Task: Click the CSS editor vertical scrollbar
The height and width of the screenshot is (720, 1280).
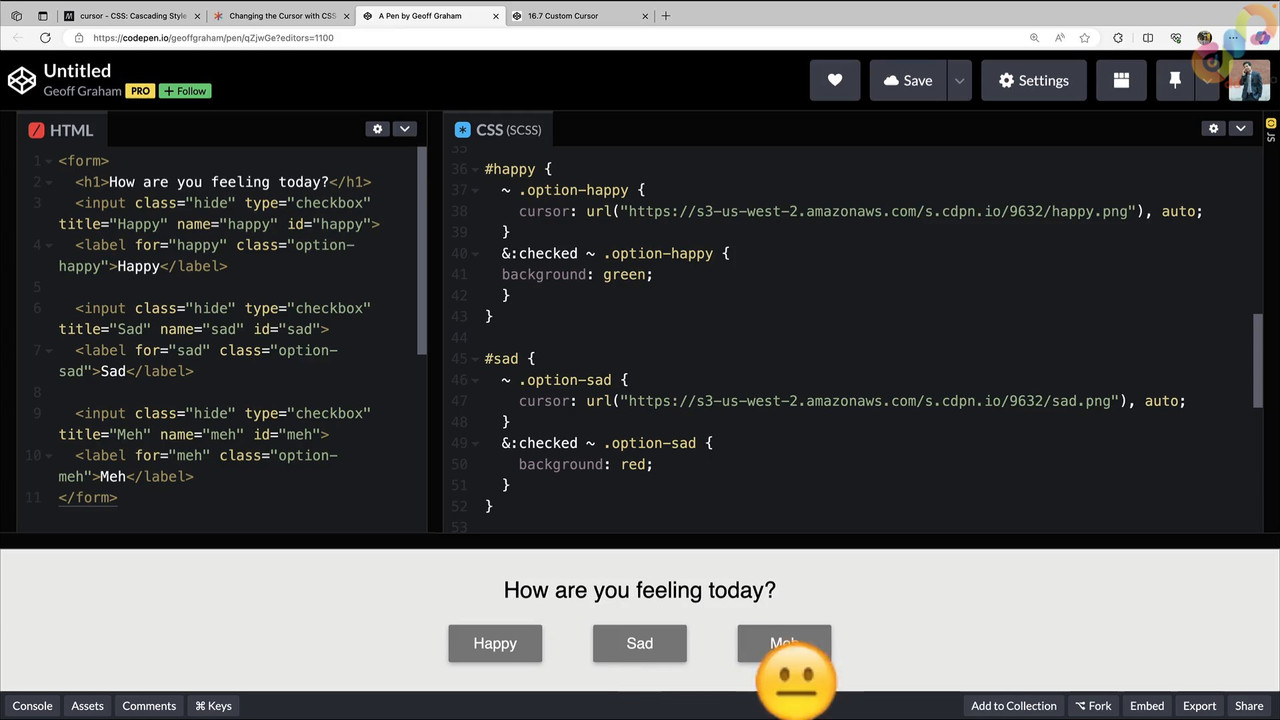Action: (x=1257, y=360)
